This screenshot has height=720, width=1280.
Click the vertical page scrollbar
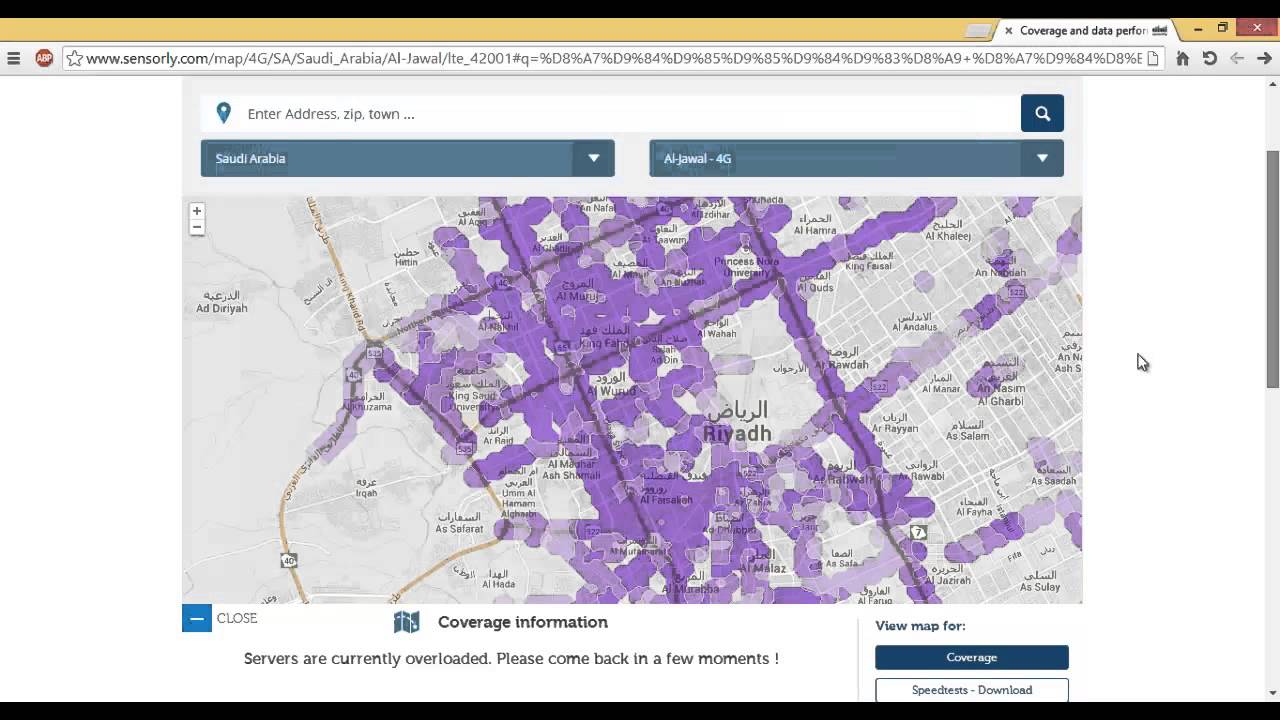click(x=1272, y=270)
